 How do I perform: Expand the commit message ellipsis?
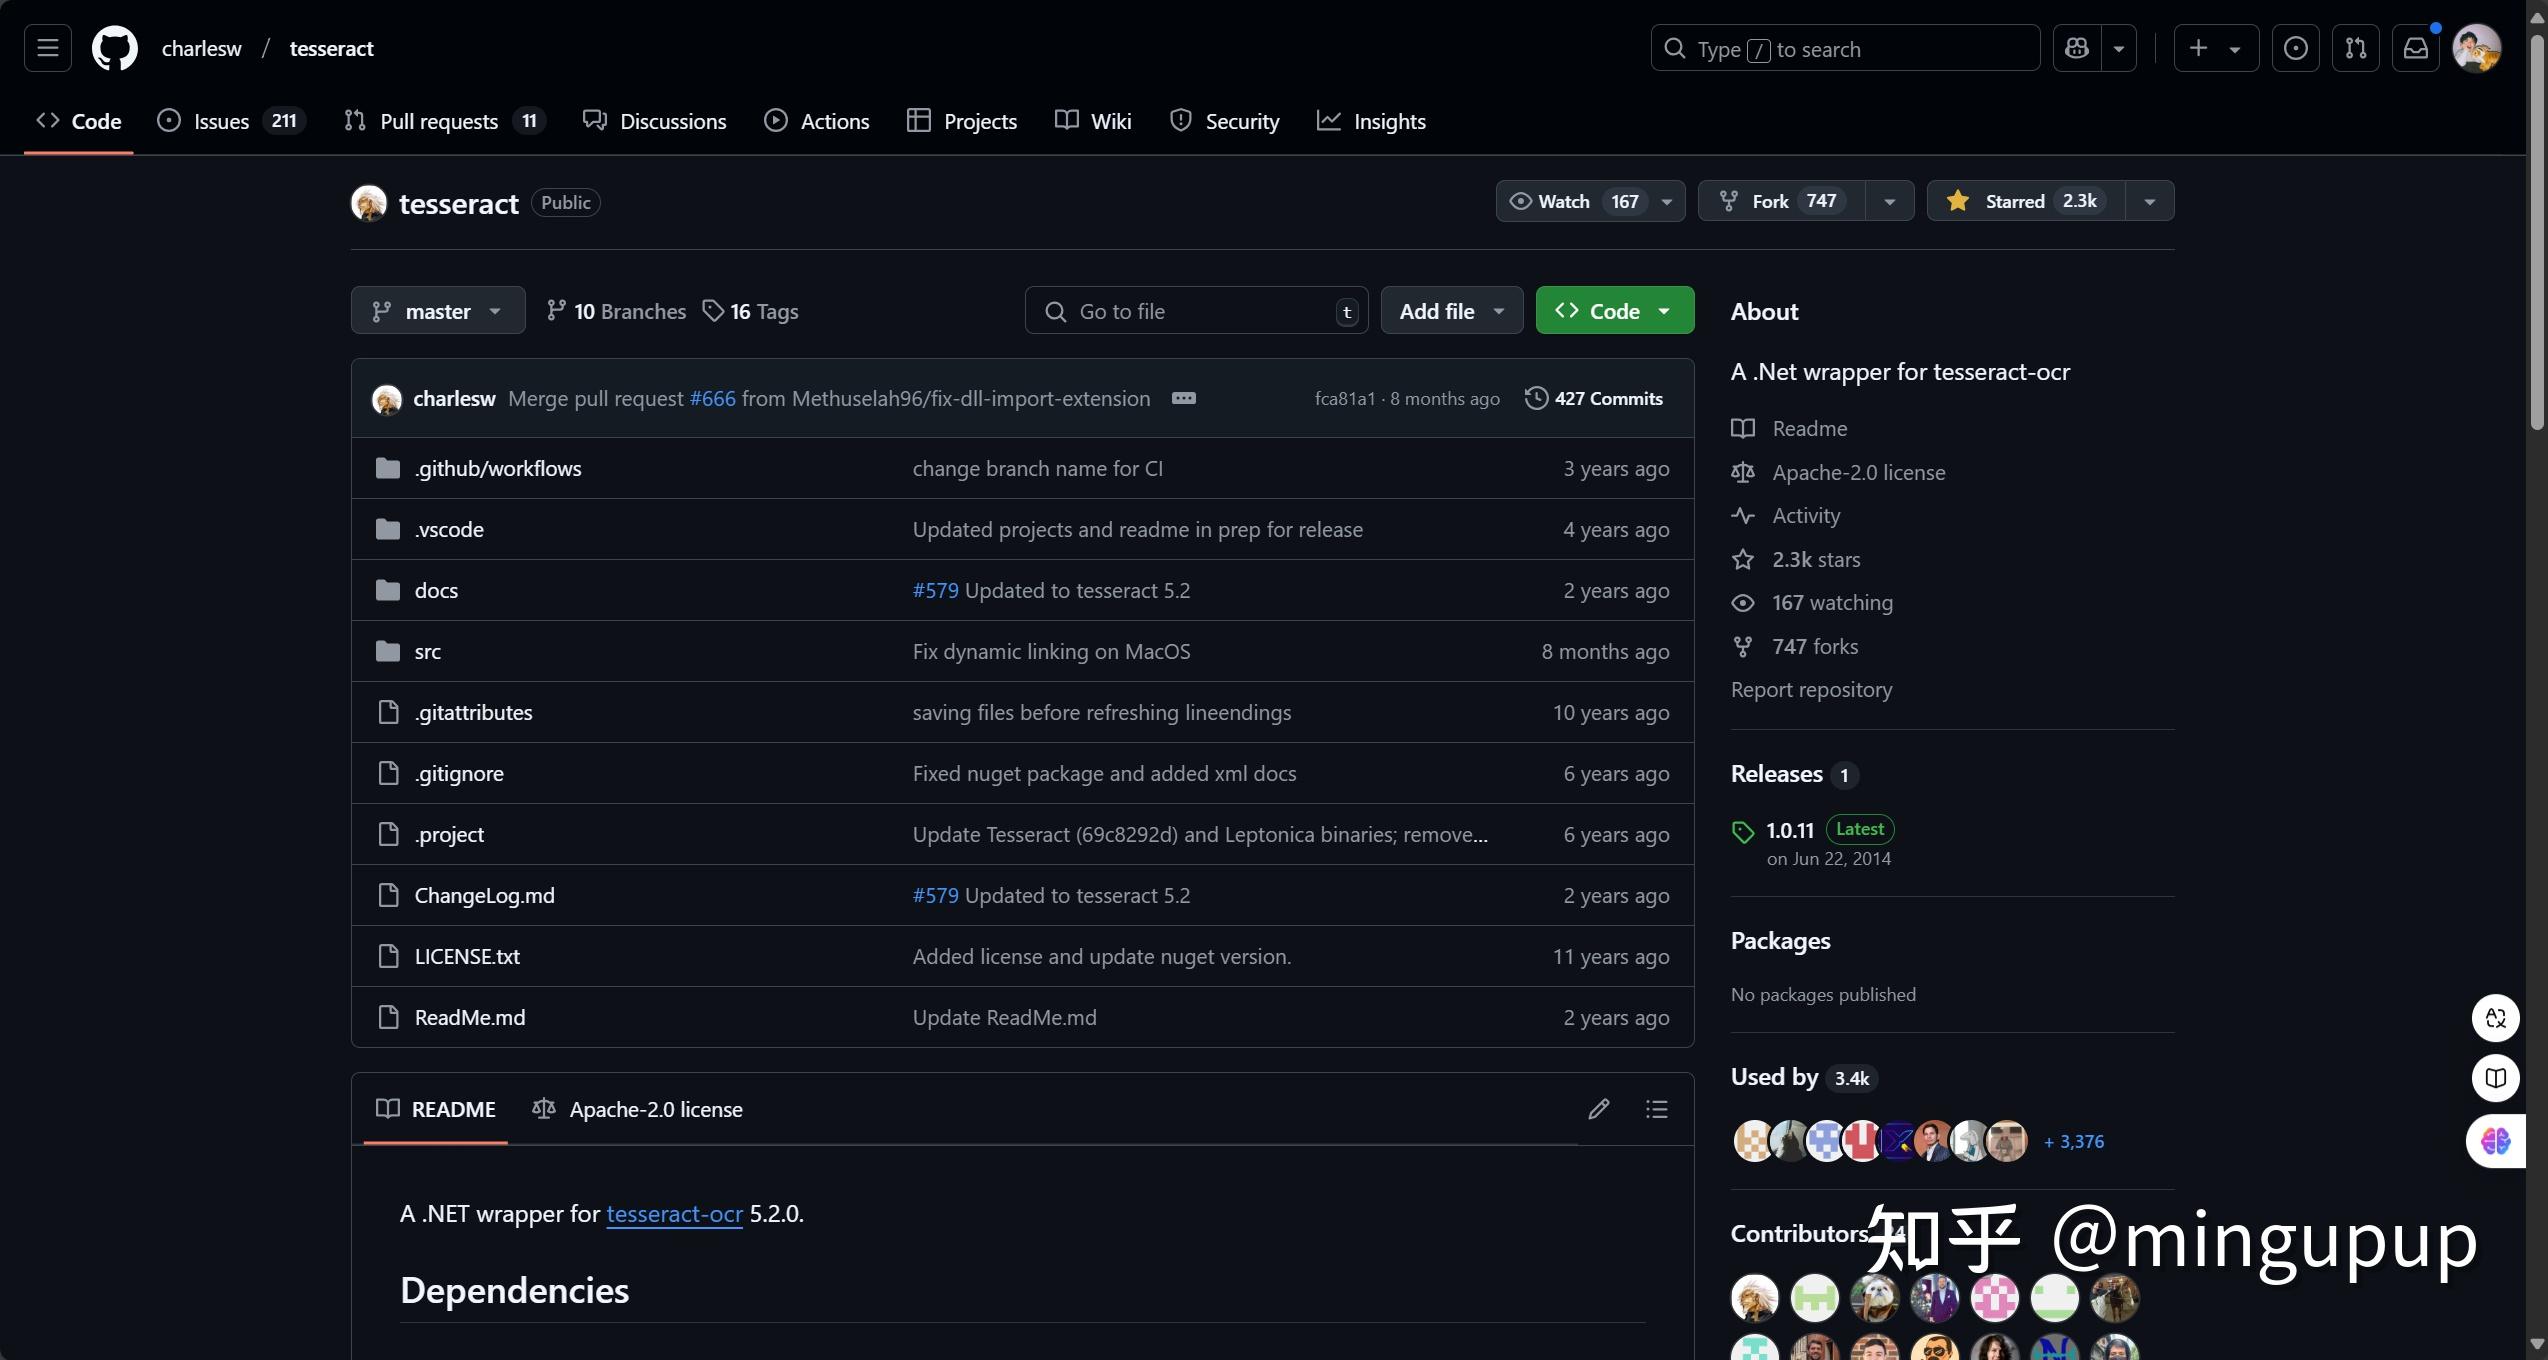(1183, 398)
